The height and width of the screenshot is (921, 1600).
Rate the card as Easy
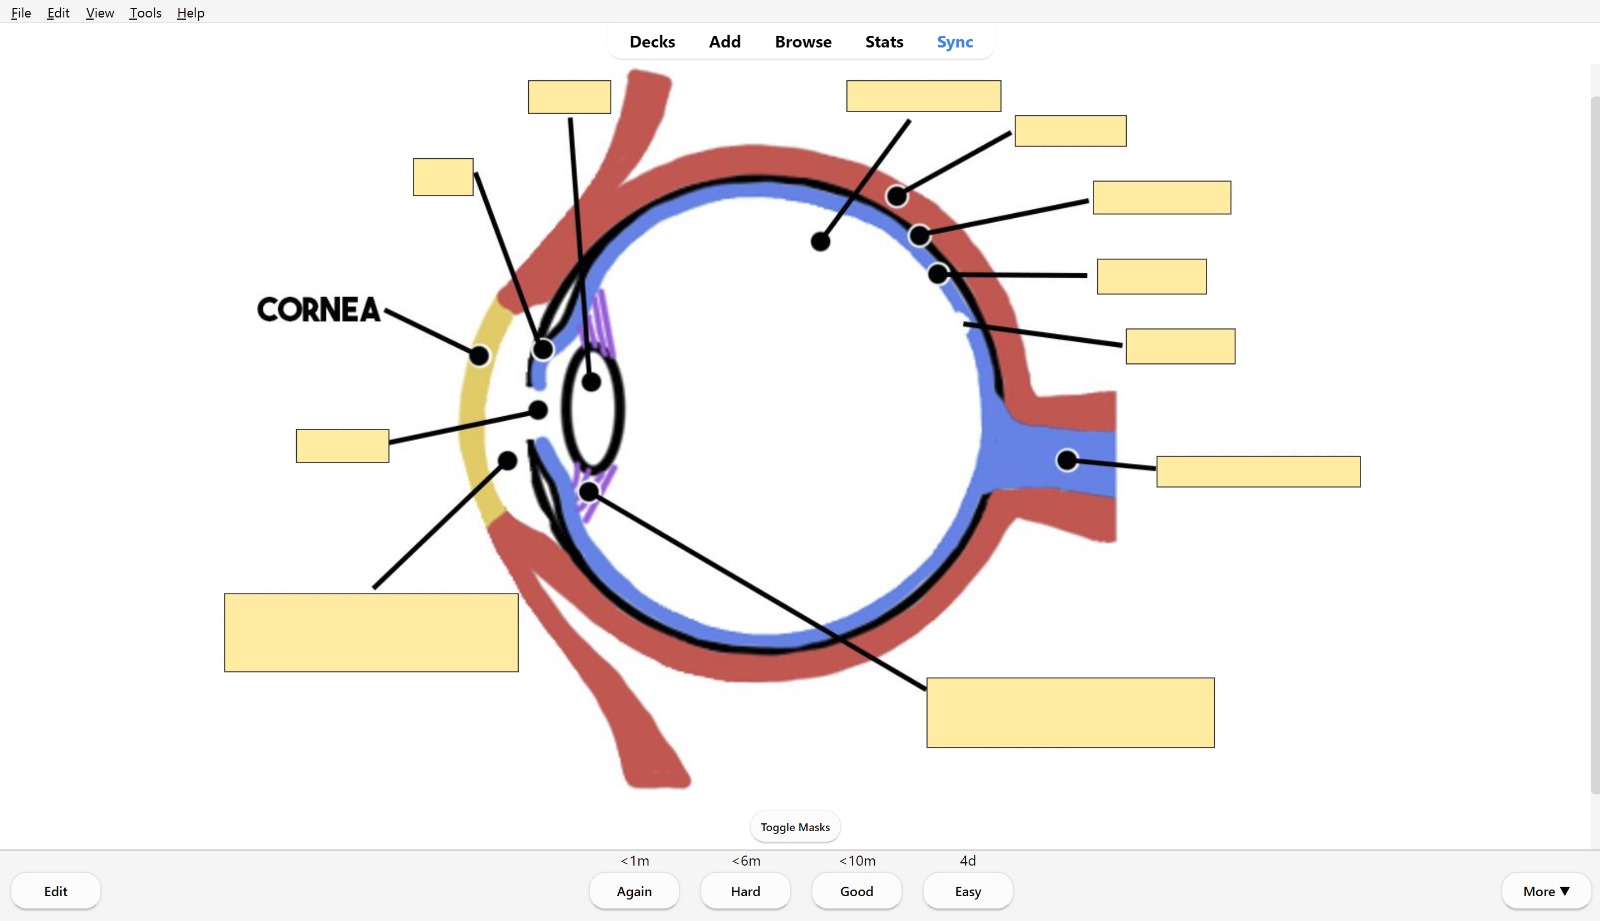click(967, 891)
